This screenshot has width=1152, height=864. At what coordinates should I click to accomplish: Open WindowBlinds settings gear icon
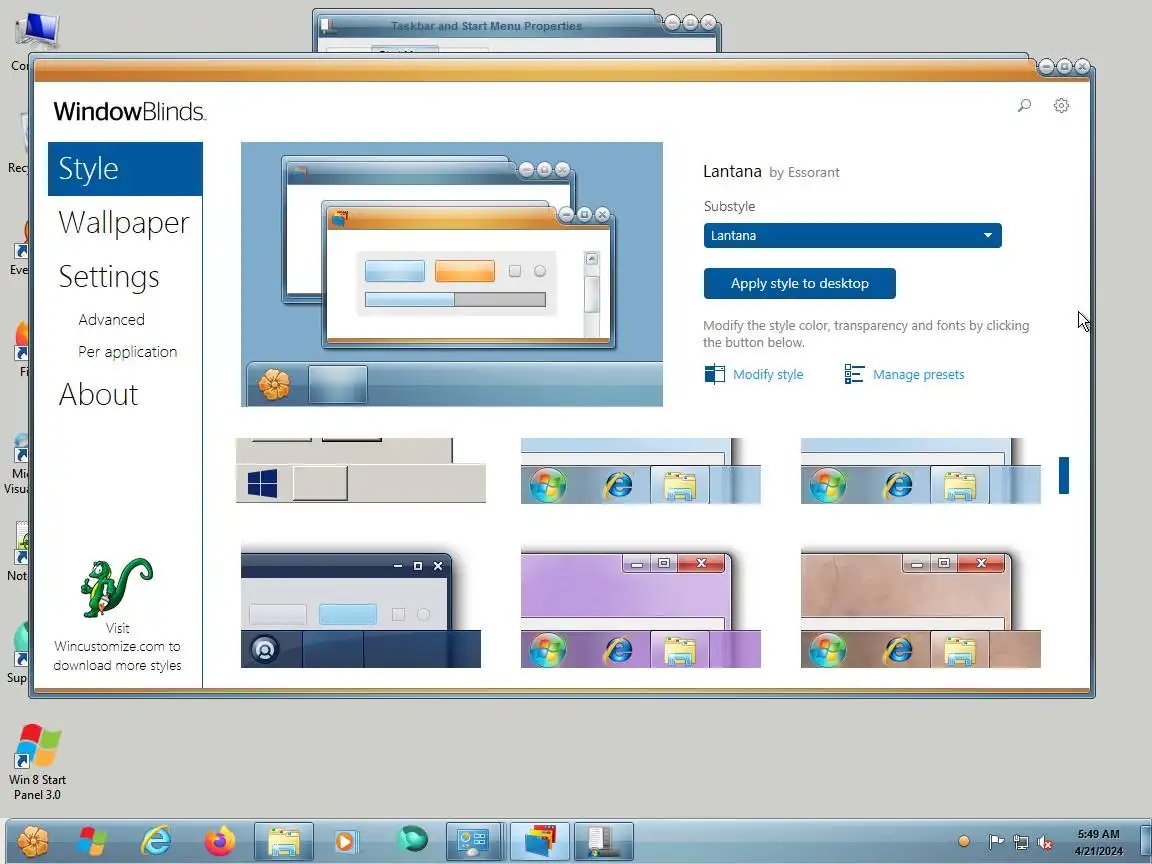click(1061, 106)
